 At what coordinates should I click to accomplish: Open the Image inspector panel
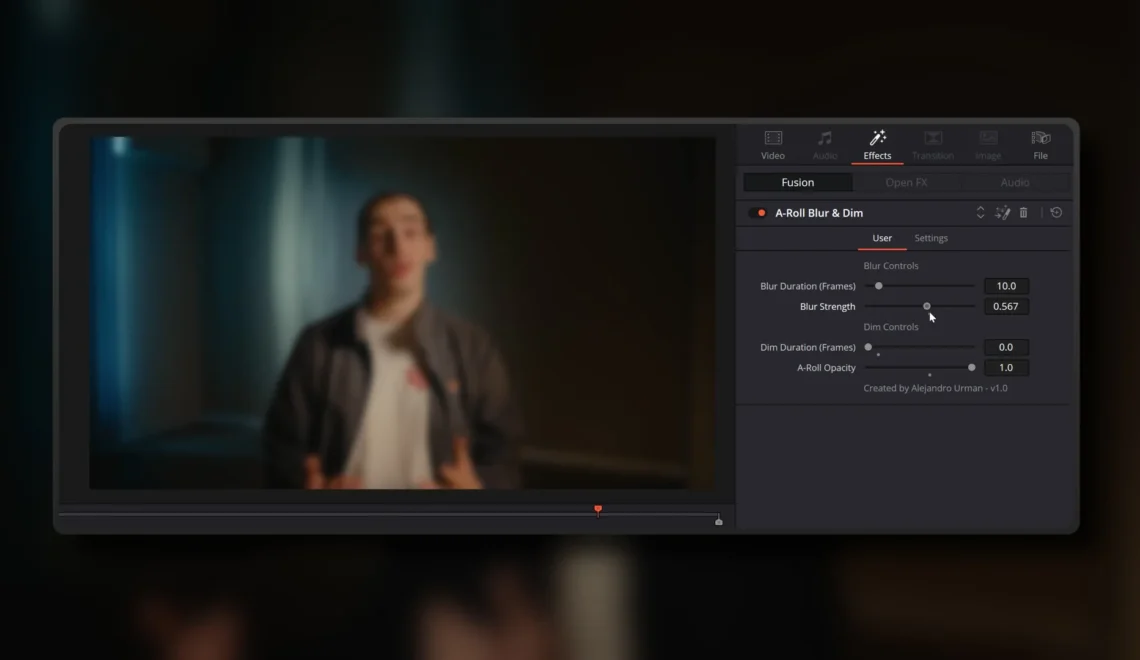pyautogui.click(x=987, y=143)
